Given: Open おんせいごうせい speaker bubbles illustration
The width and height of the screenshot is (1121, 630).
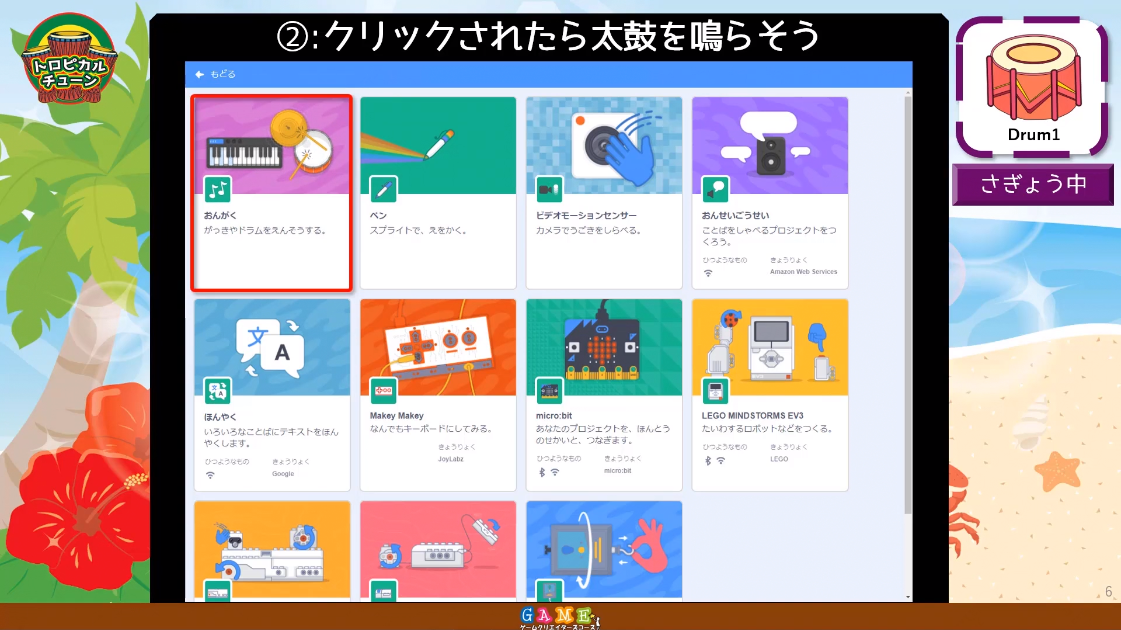Looking at the screenshot, I should [x=770, y=146].
